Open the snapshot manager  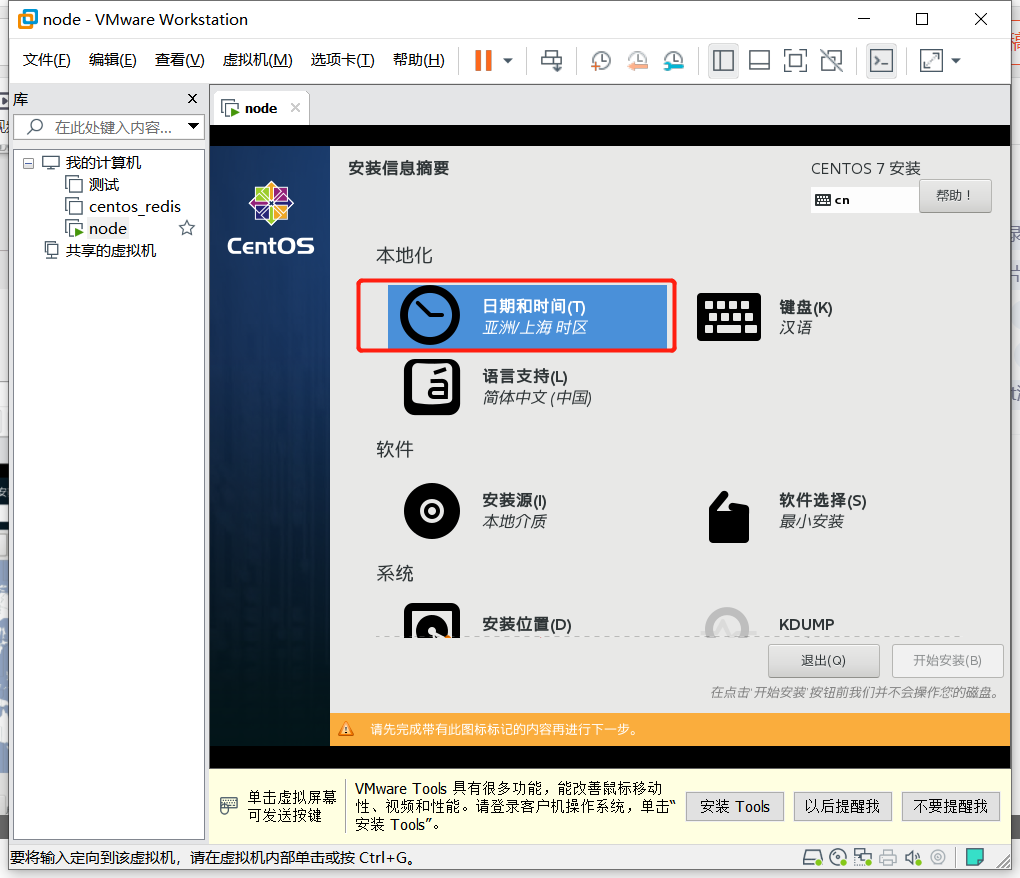click(673, 61)
